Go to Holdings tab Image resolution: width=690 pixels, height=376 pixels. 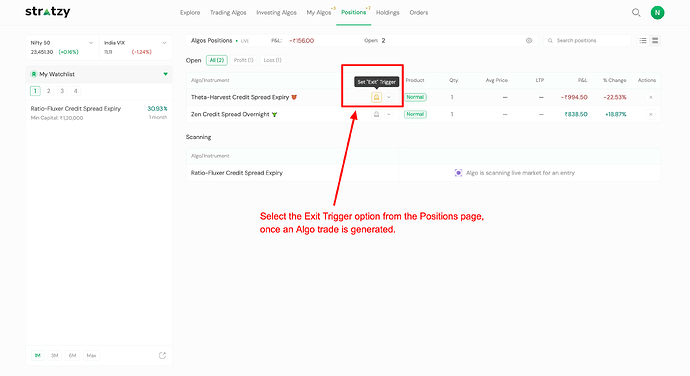(x=388, y=12)
